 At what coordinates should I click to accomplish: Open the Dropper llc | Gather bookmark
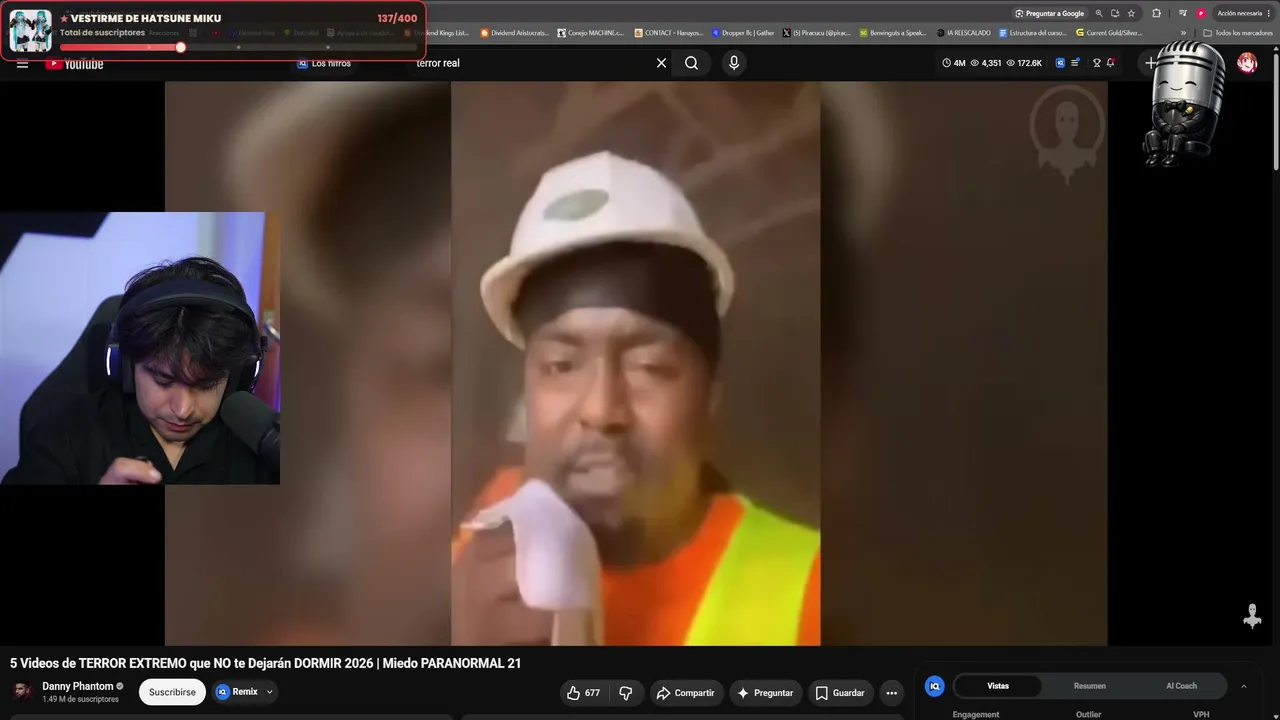tap(743, 33)
